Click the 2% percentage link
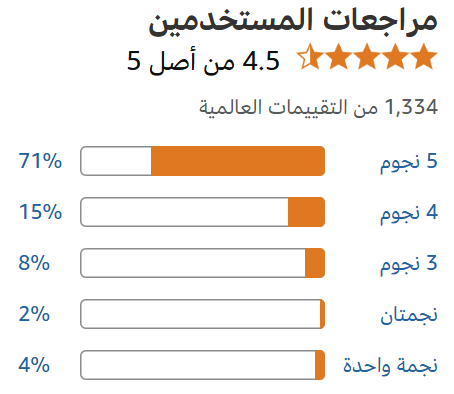This screenshot has height=394, width=454. (34, 314)
